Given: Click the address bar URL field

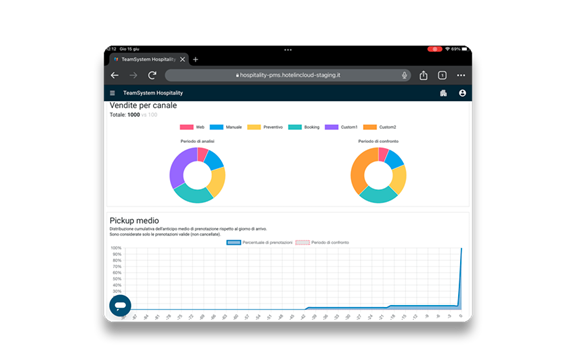Looking at the screenshot, I should [x=288, y=75].
